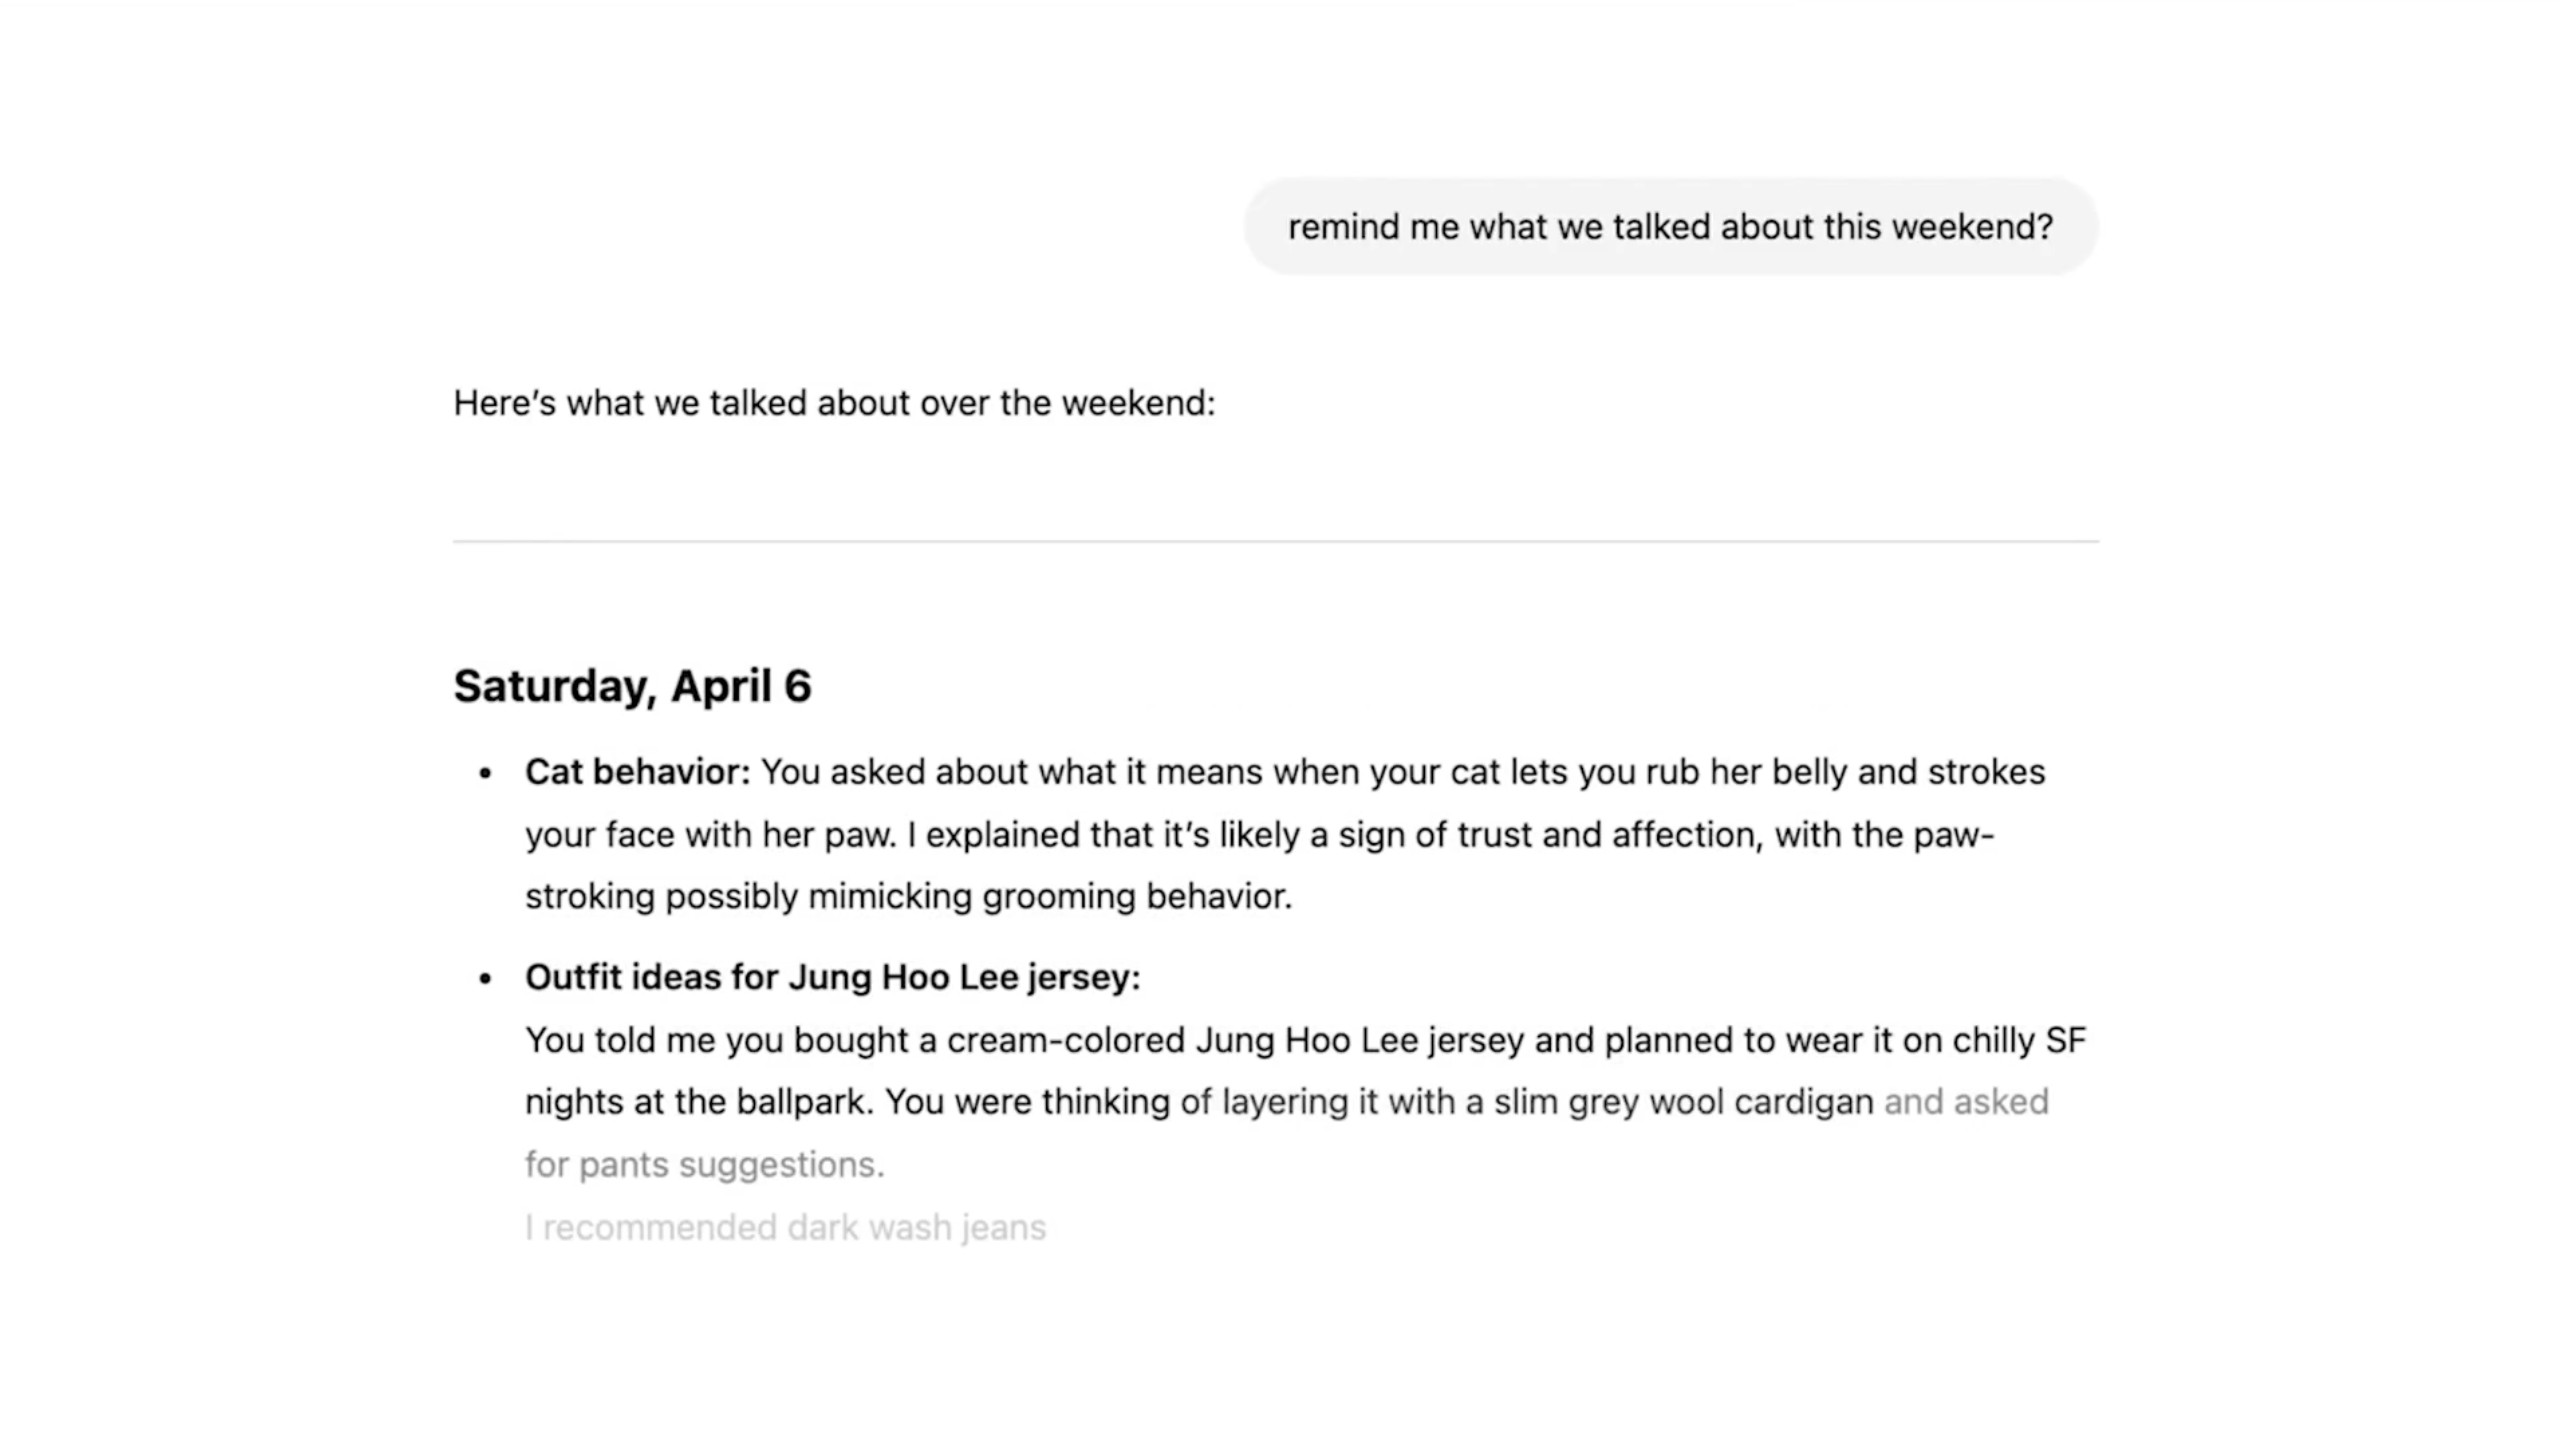
Task: Click the "Here's what we talked about" intro line
Action: pos(834,403)
